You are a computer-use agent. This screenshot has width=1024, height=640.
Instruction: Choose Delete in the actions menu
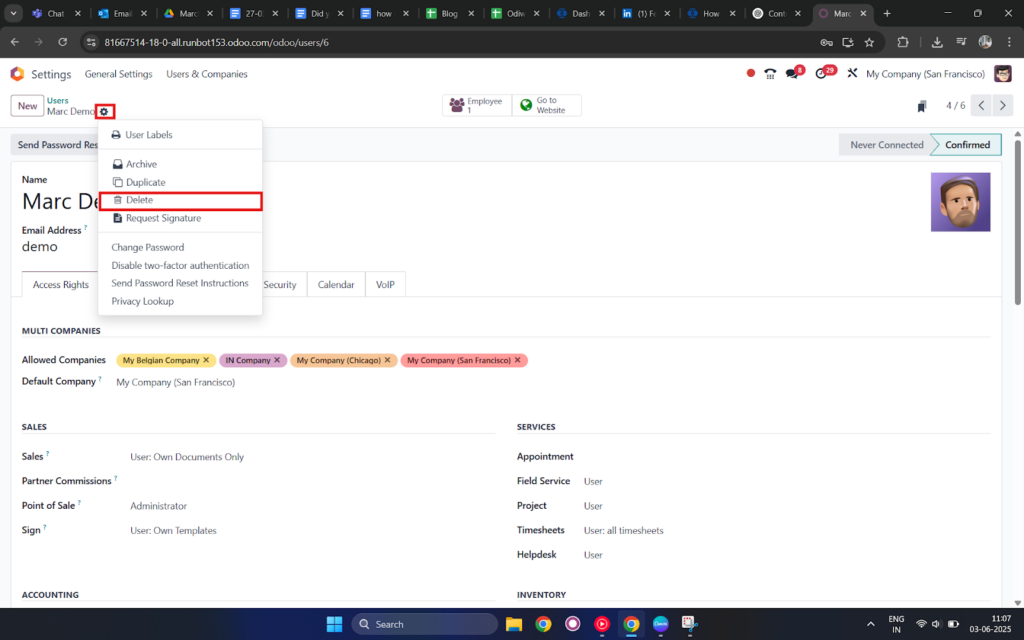180,200
